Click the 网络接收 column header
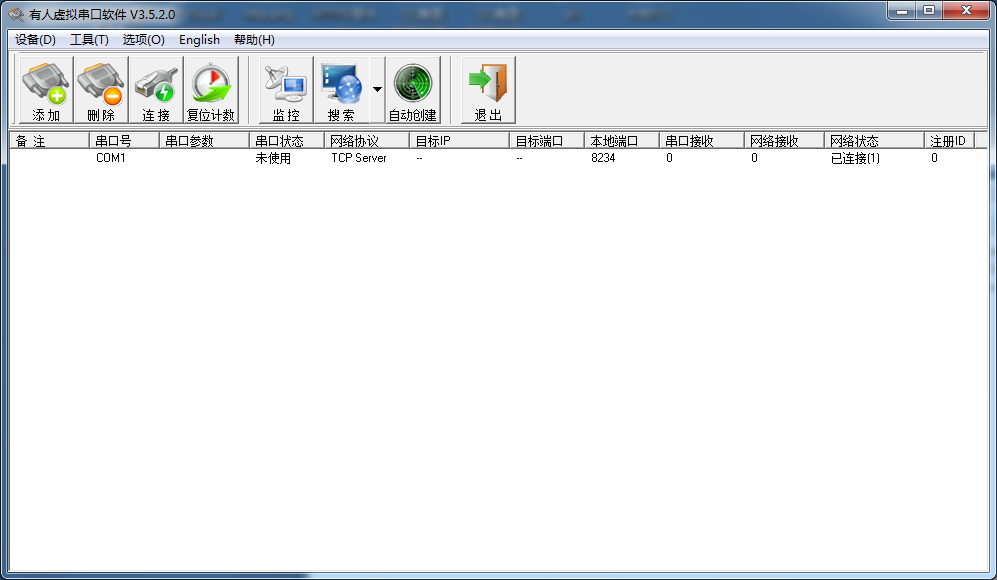997x580 pixels. pos(784,141)
